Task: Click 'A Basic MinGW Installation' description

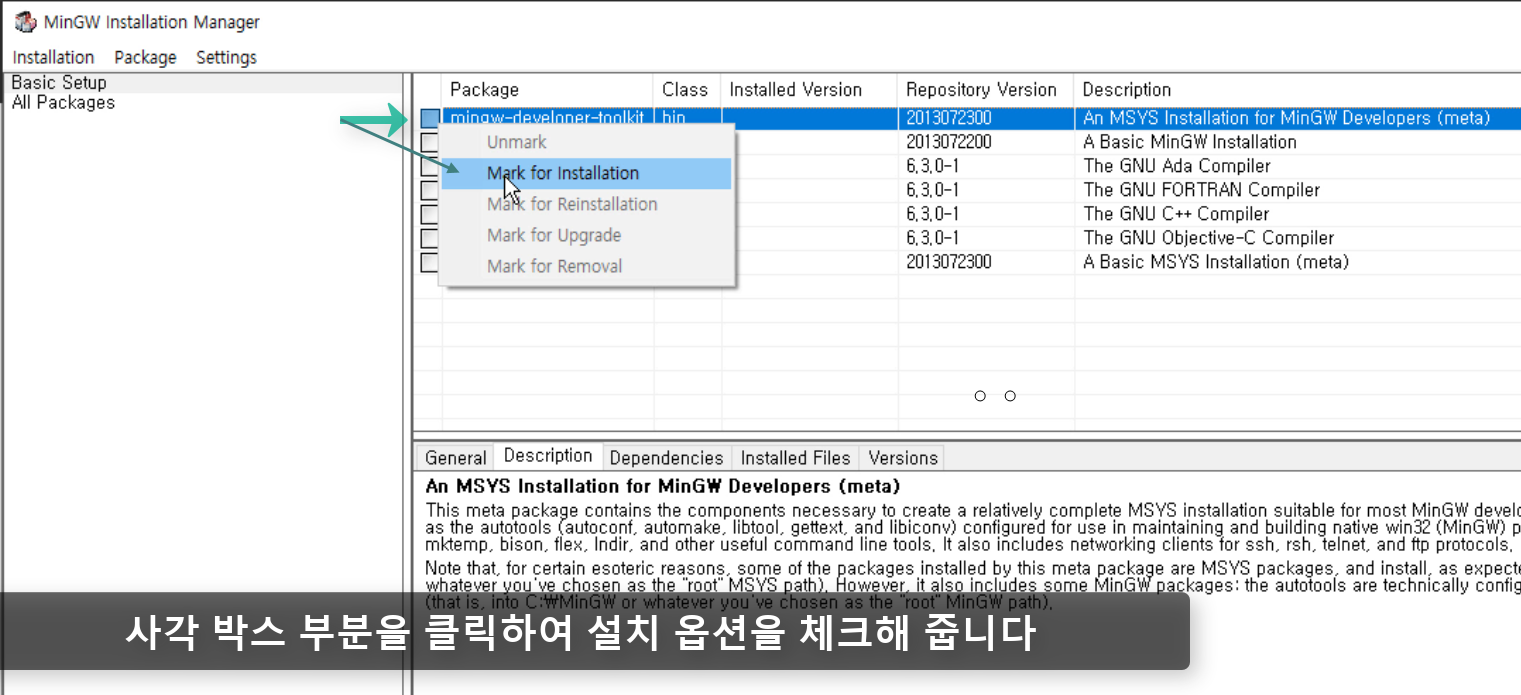Action: click(x=1190, y=142)
